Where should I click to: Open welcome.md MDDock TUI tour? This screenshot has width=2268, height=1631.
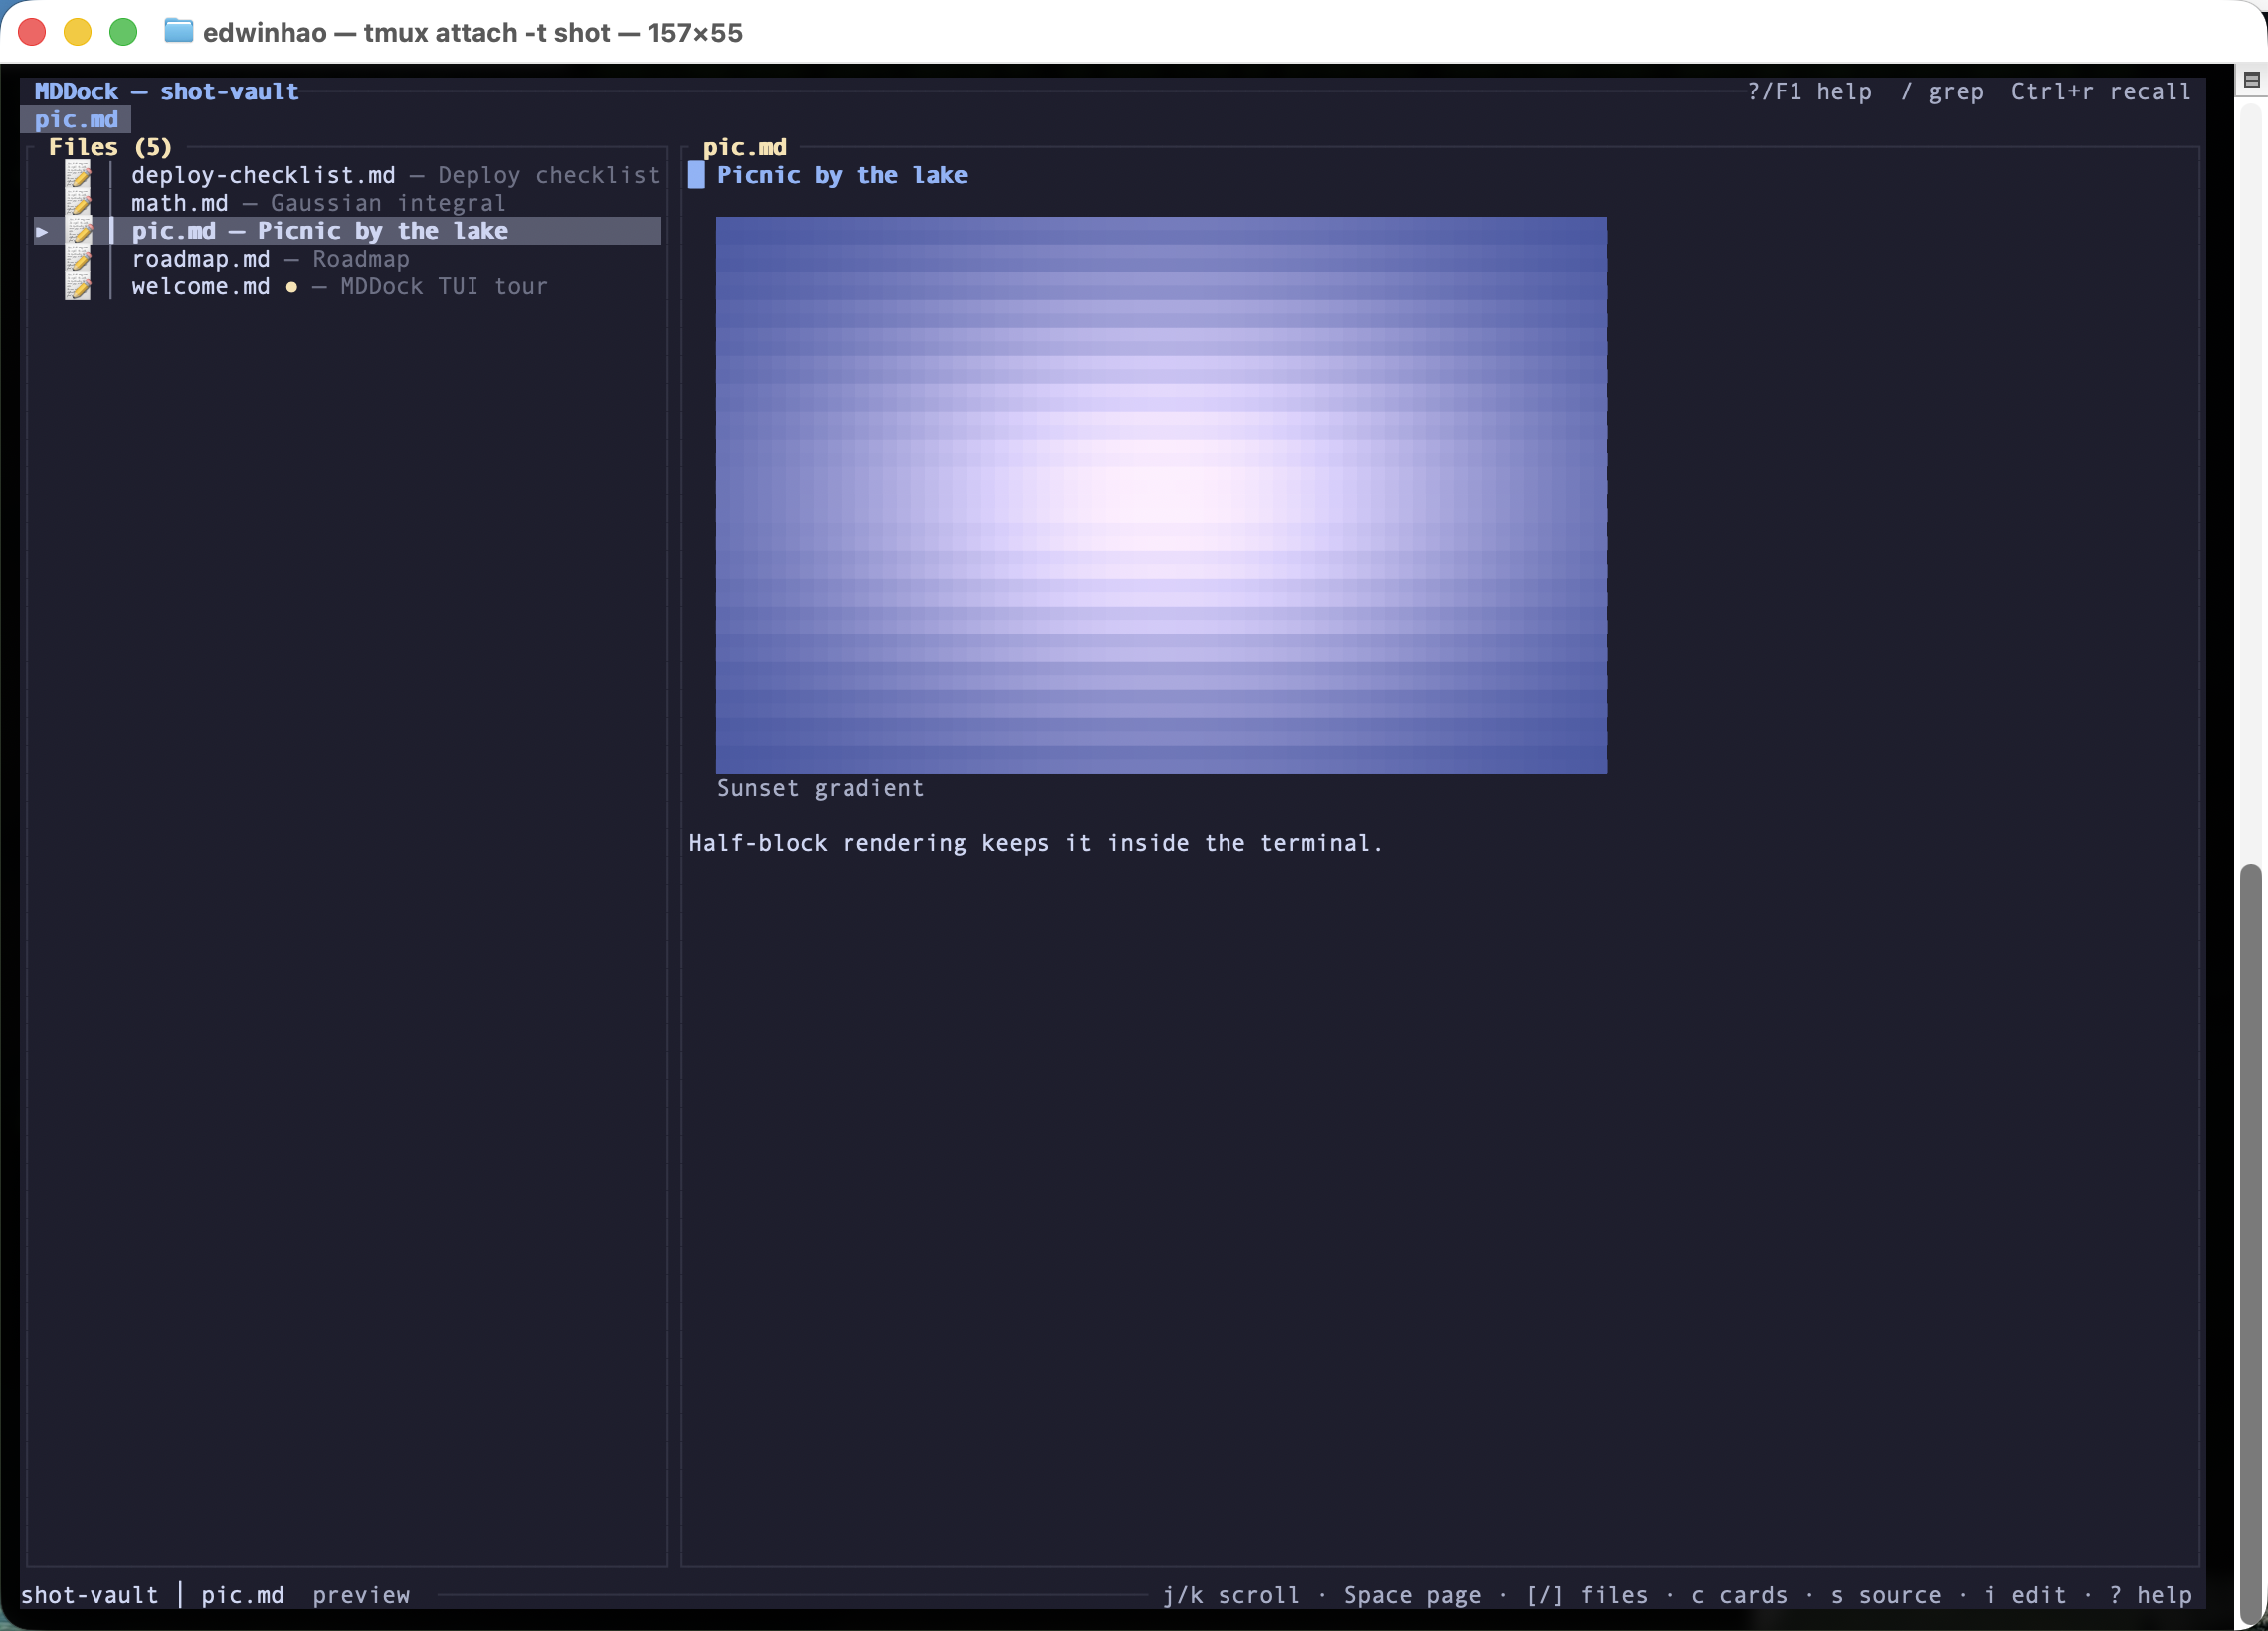339,288
